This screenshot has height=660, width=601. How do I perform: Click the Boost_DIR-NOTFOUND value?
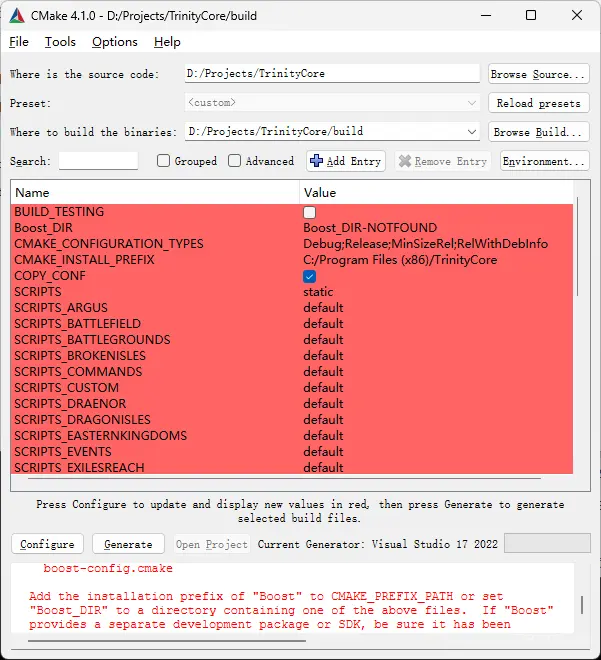pyautogui.click(x=370, y=228)
